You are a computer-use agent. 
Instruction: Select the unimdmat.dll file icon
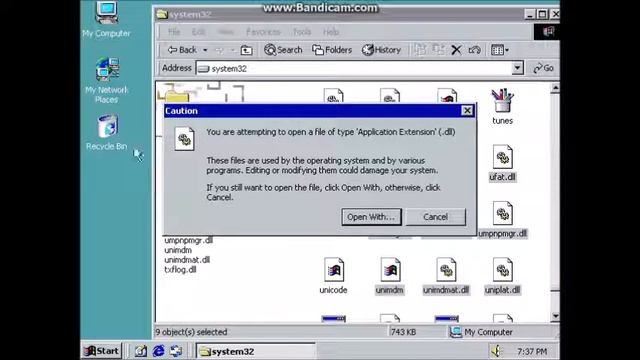(446, 276)
